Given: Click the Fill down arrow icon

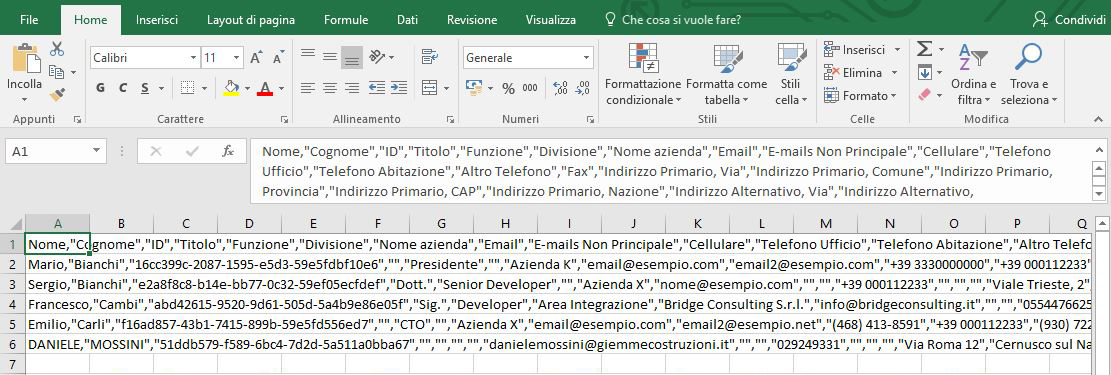Looking at the screenshot, I should 925,72.
